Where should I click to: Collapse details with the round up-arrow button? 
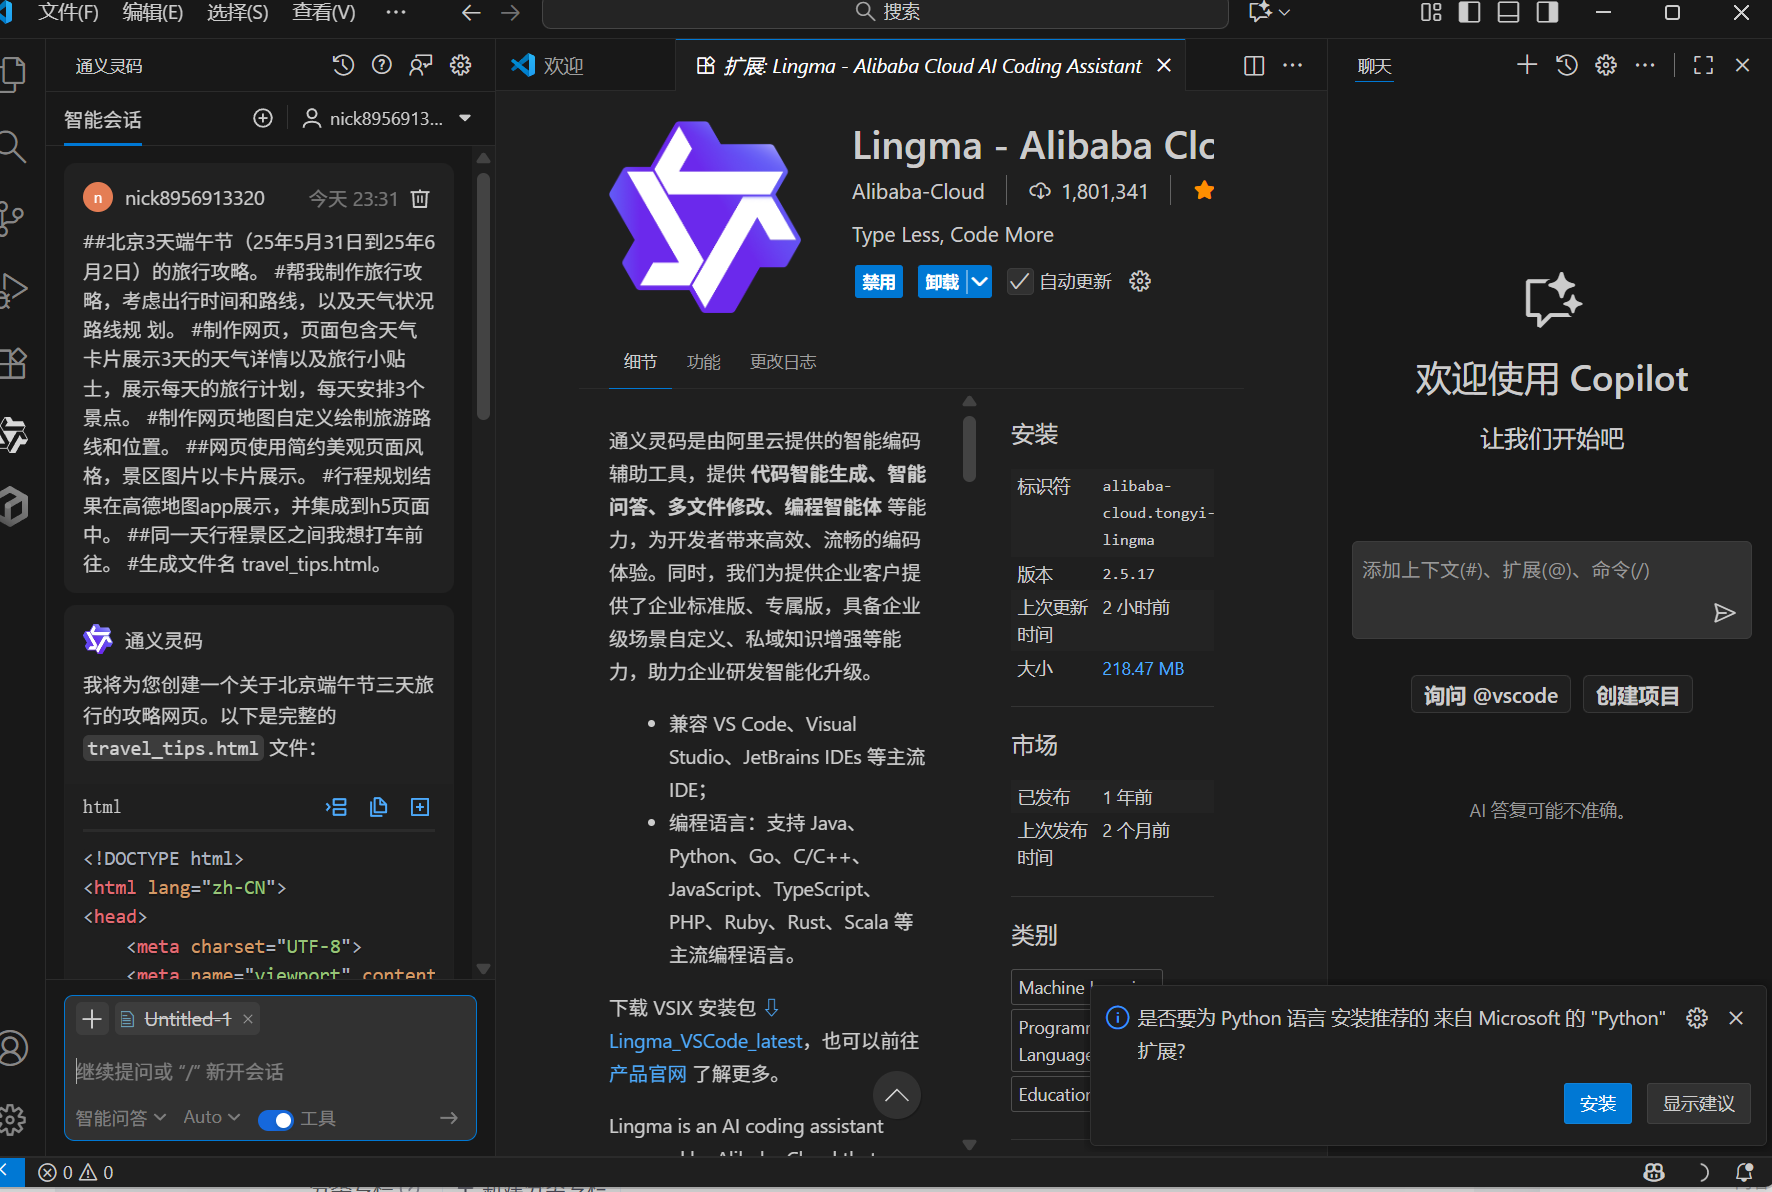[x=897, y=1095]
